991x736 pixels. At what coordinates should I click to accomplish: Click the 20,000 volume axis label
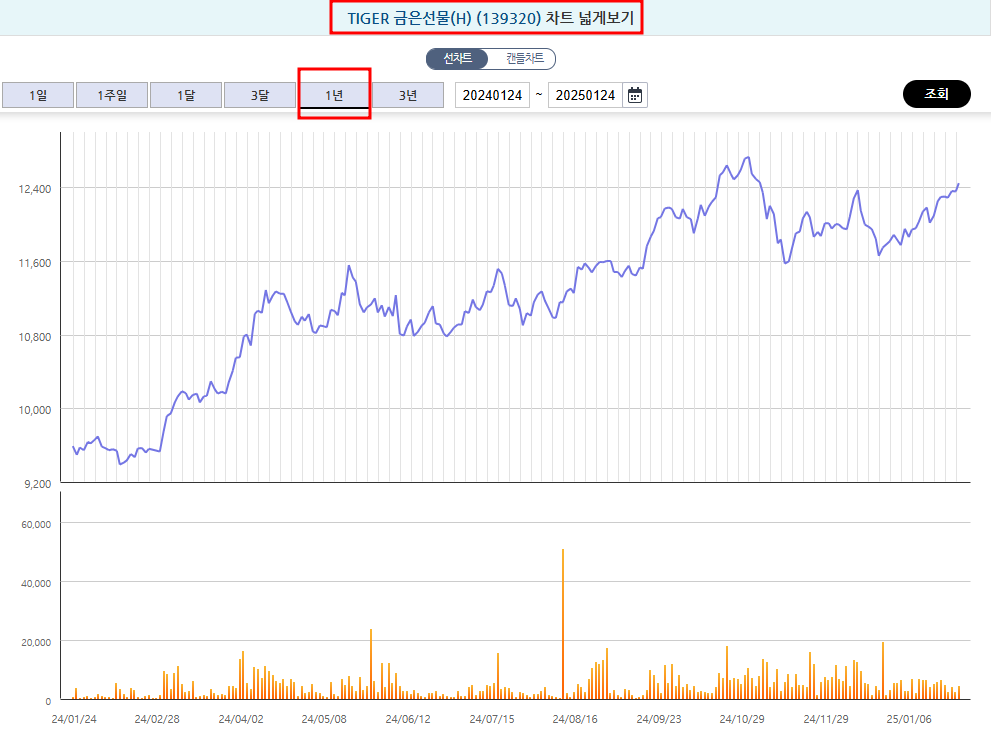point(36,642)
